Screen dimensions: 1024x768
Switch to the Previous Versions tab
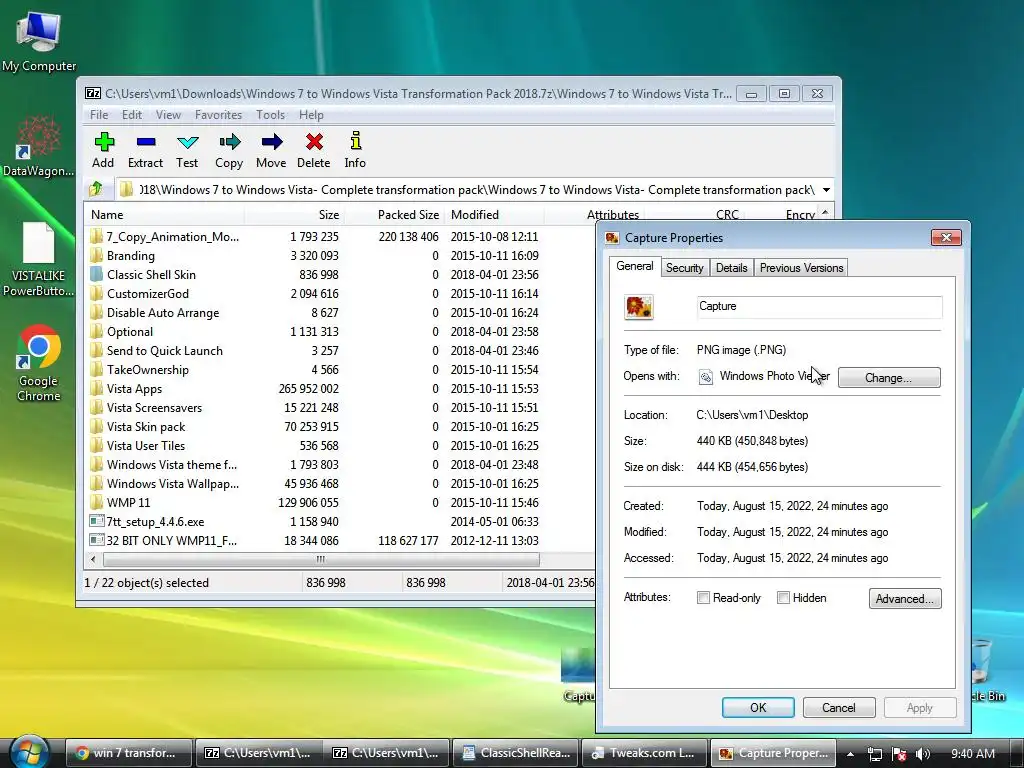click(801, 268)
